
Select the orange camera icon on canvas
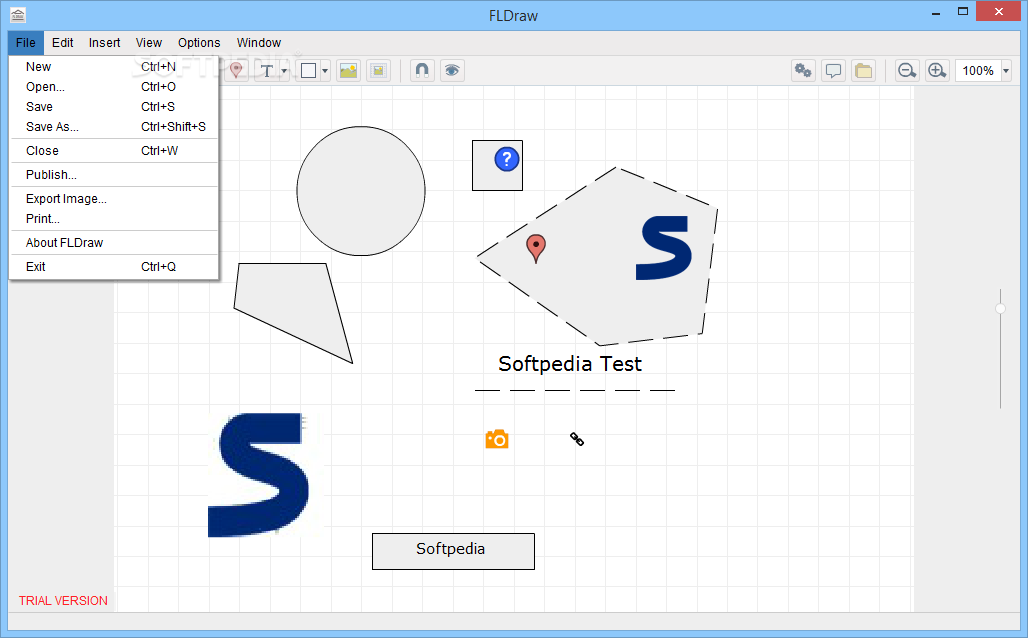(x=497, y=439)
